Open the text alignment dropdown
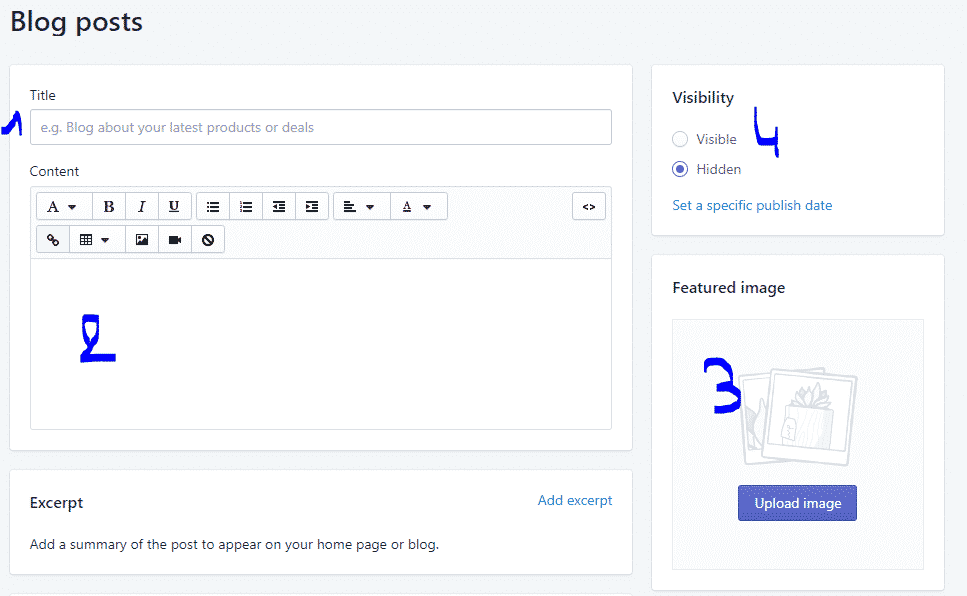Viewport: 967px width, 596px height. tap(361, 207)
